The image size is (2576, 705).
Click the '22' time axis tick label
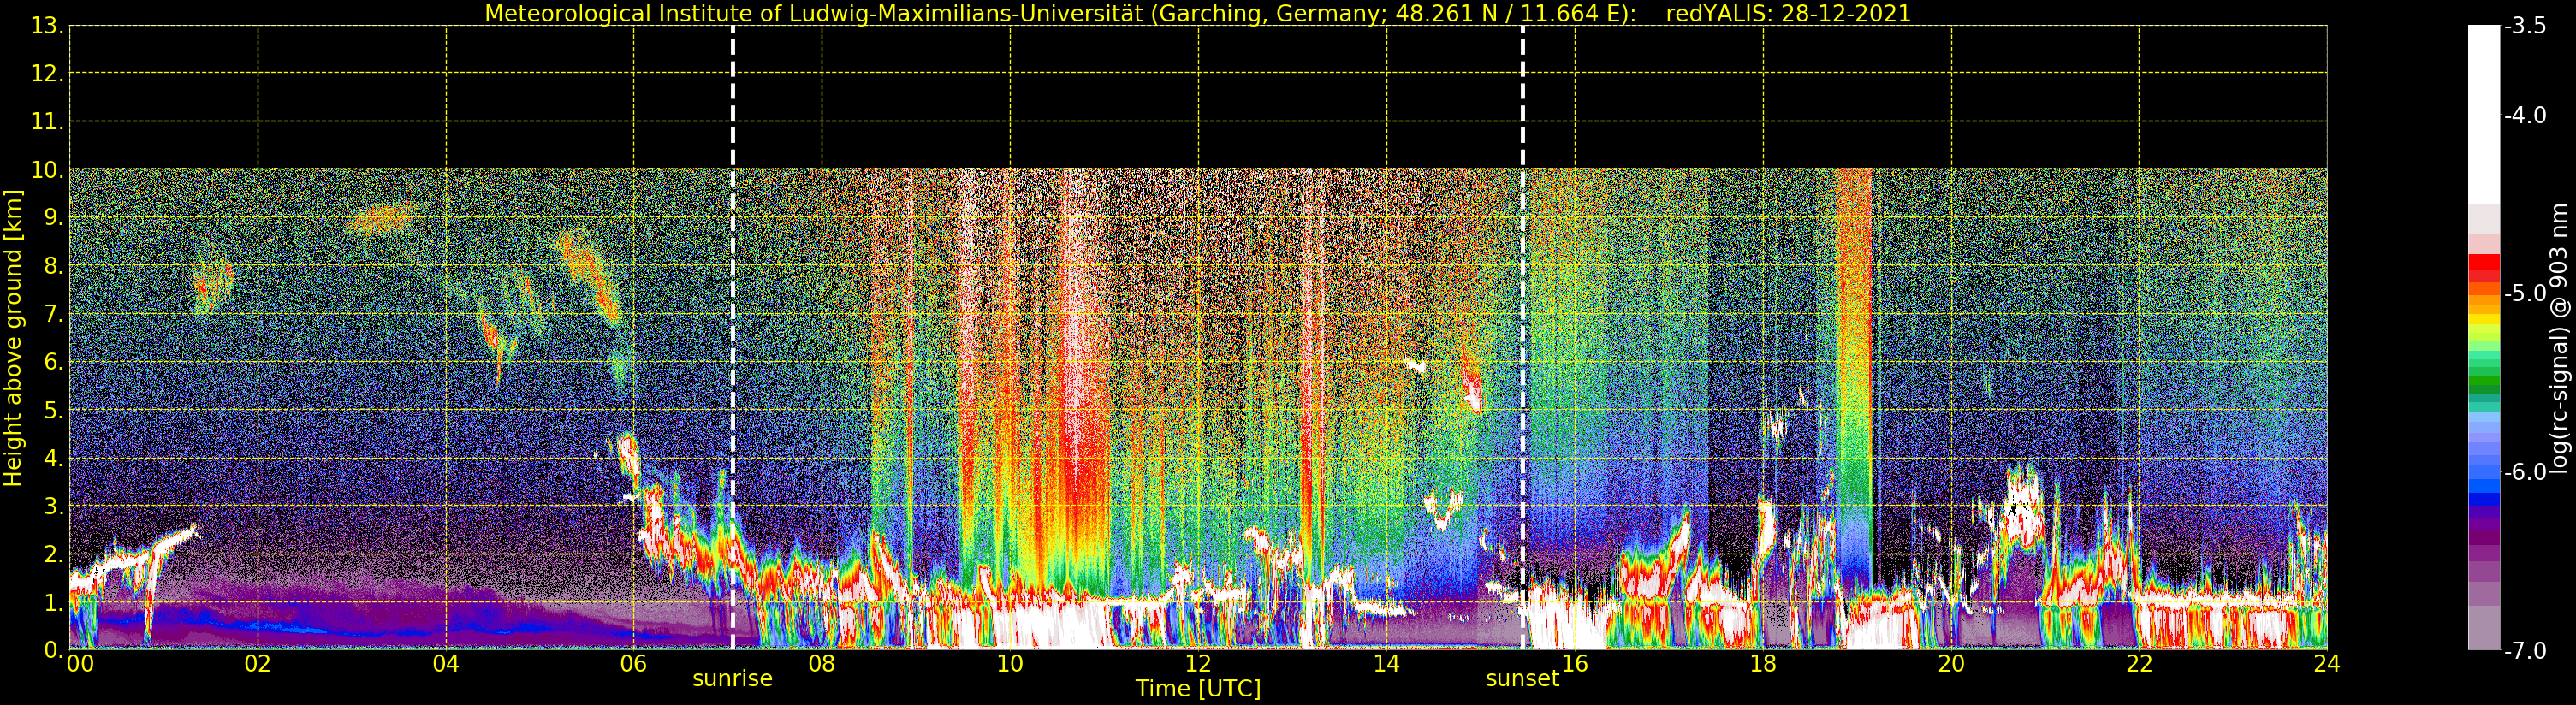pyautogui.click(x=2139, y=664)
